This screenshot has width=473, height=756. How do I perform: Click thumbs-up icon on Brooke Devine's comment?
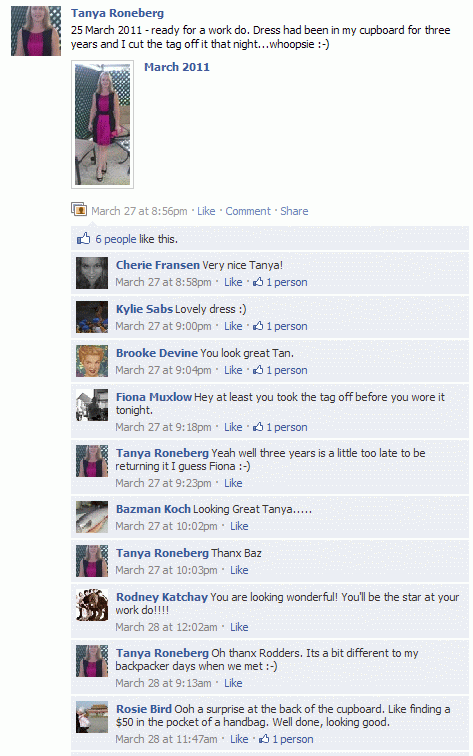click(258, 369)
